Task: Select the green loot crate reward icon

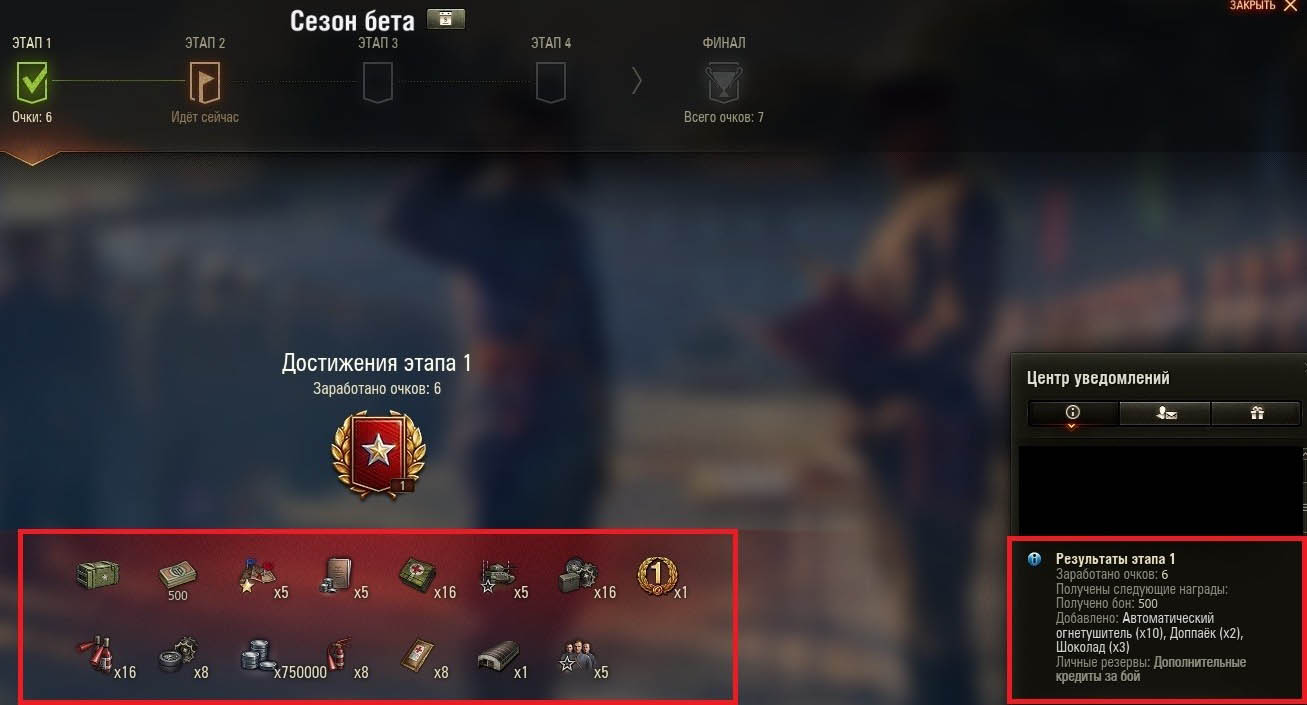Action: [97, 574]
